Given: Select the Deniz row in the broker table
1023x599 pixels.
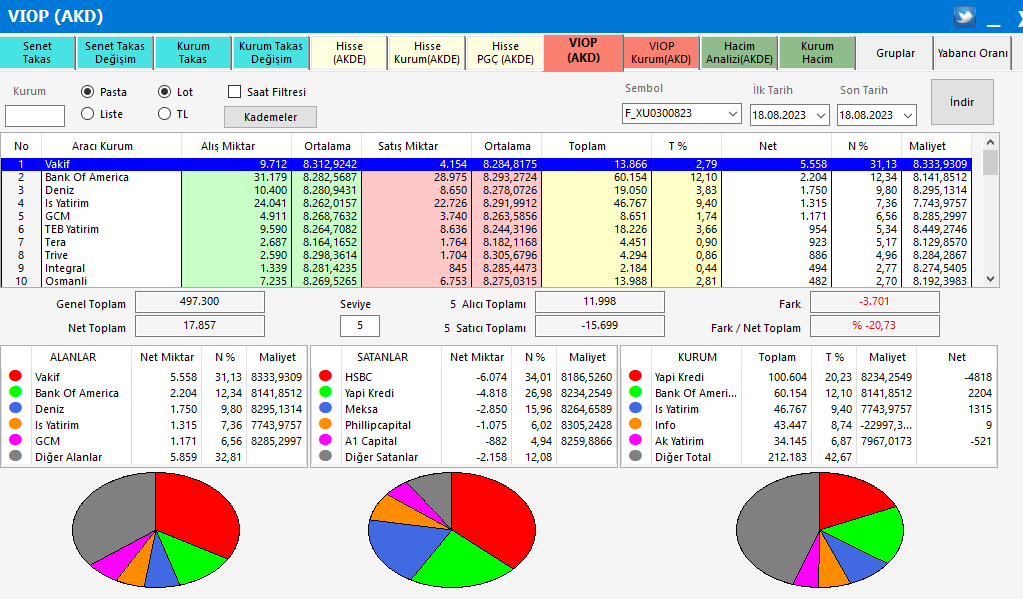Looking at the screenshot, I should pos(486,191).
